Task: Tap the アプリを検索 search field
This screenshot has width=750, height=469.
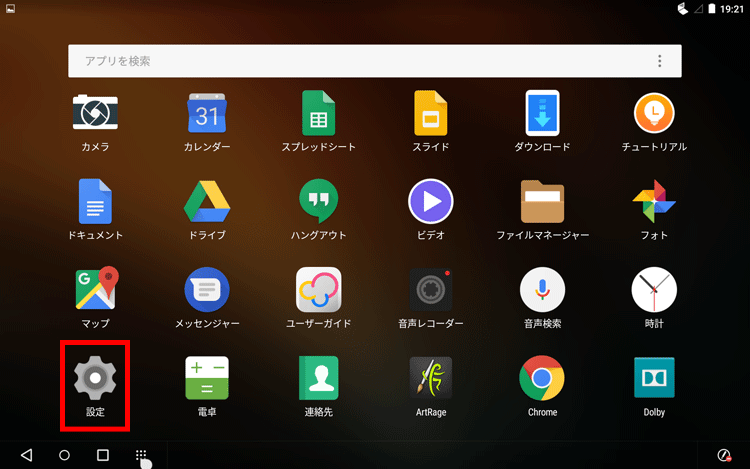Action: point(375,61)
